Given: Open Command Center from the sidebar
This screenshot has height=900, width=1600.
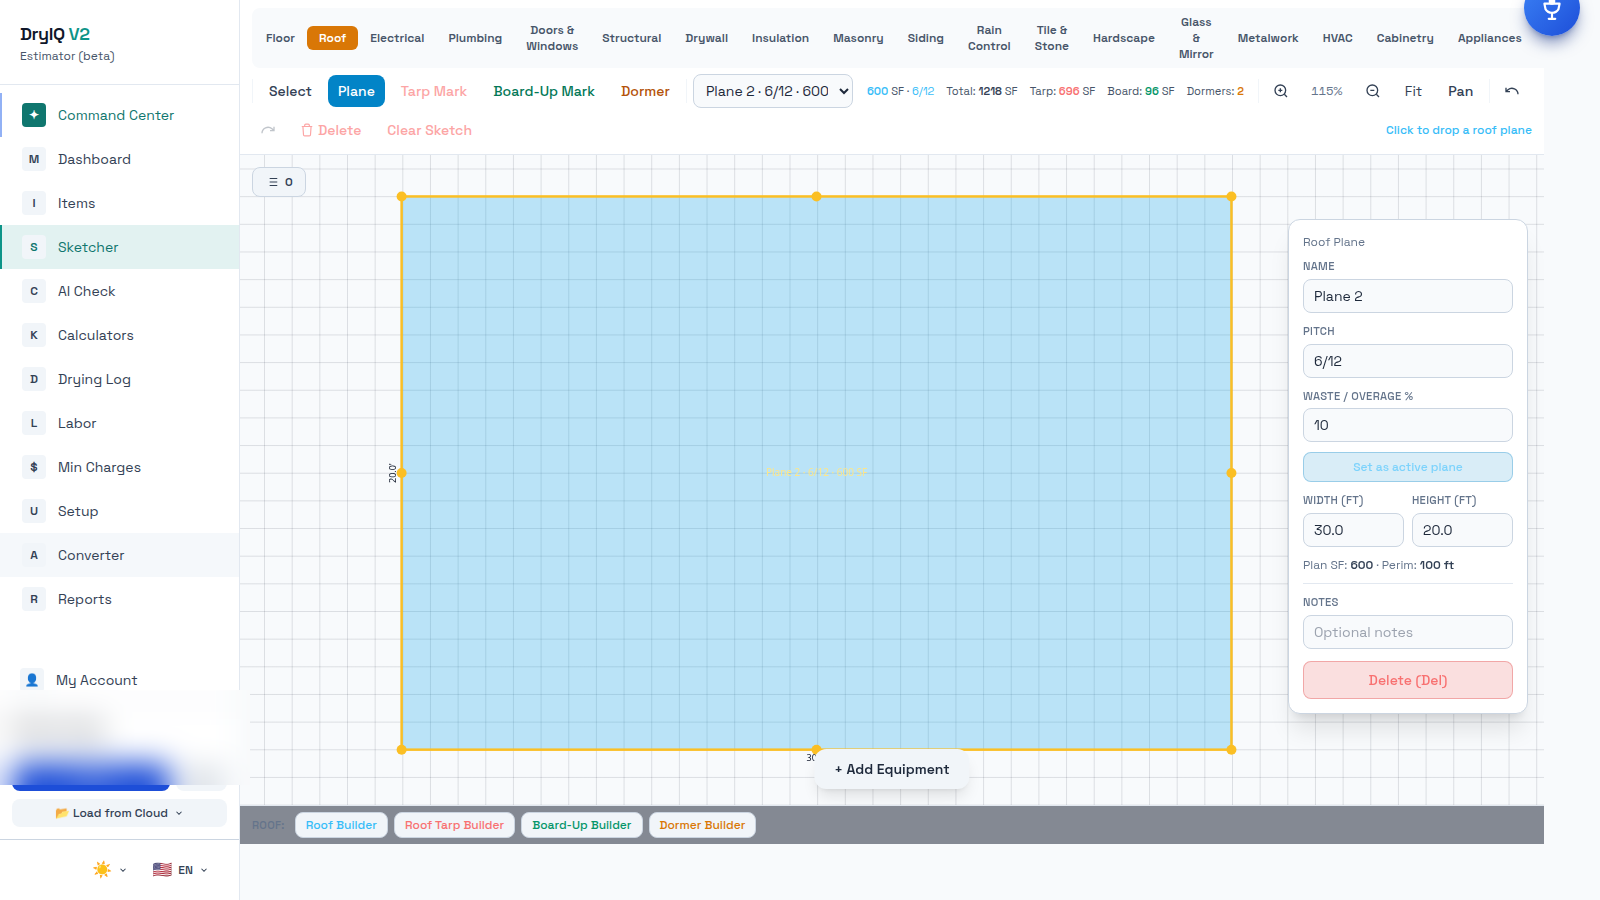Looking at the screenshot, I should [120, 115].
